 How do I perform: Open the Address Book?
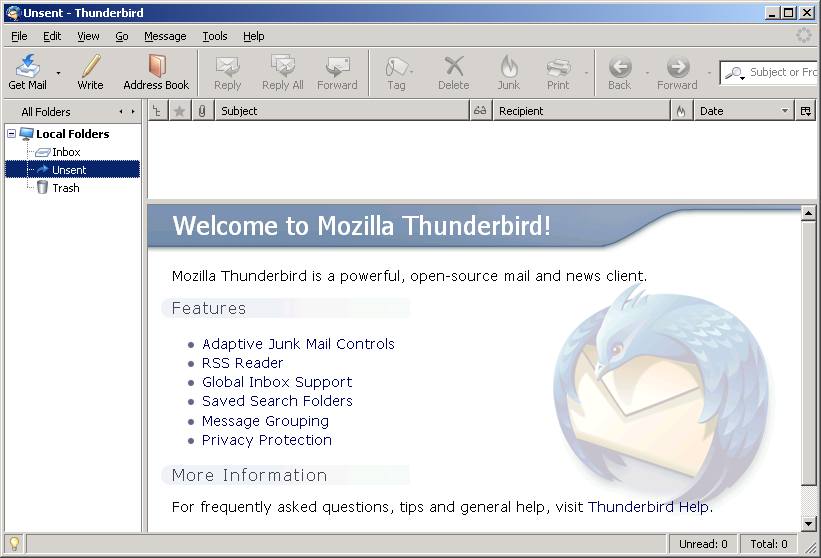pyautogui.click(x=156, y=72)
